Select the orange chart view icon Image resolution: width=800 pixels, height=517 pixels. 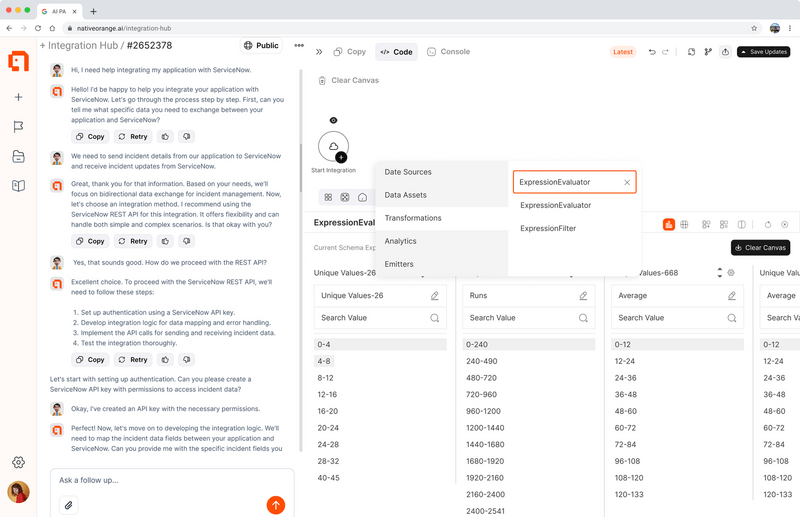669,225
